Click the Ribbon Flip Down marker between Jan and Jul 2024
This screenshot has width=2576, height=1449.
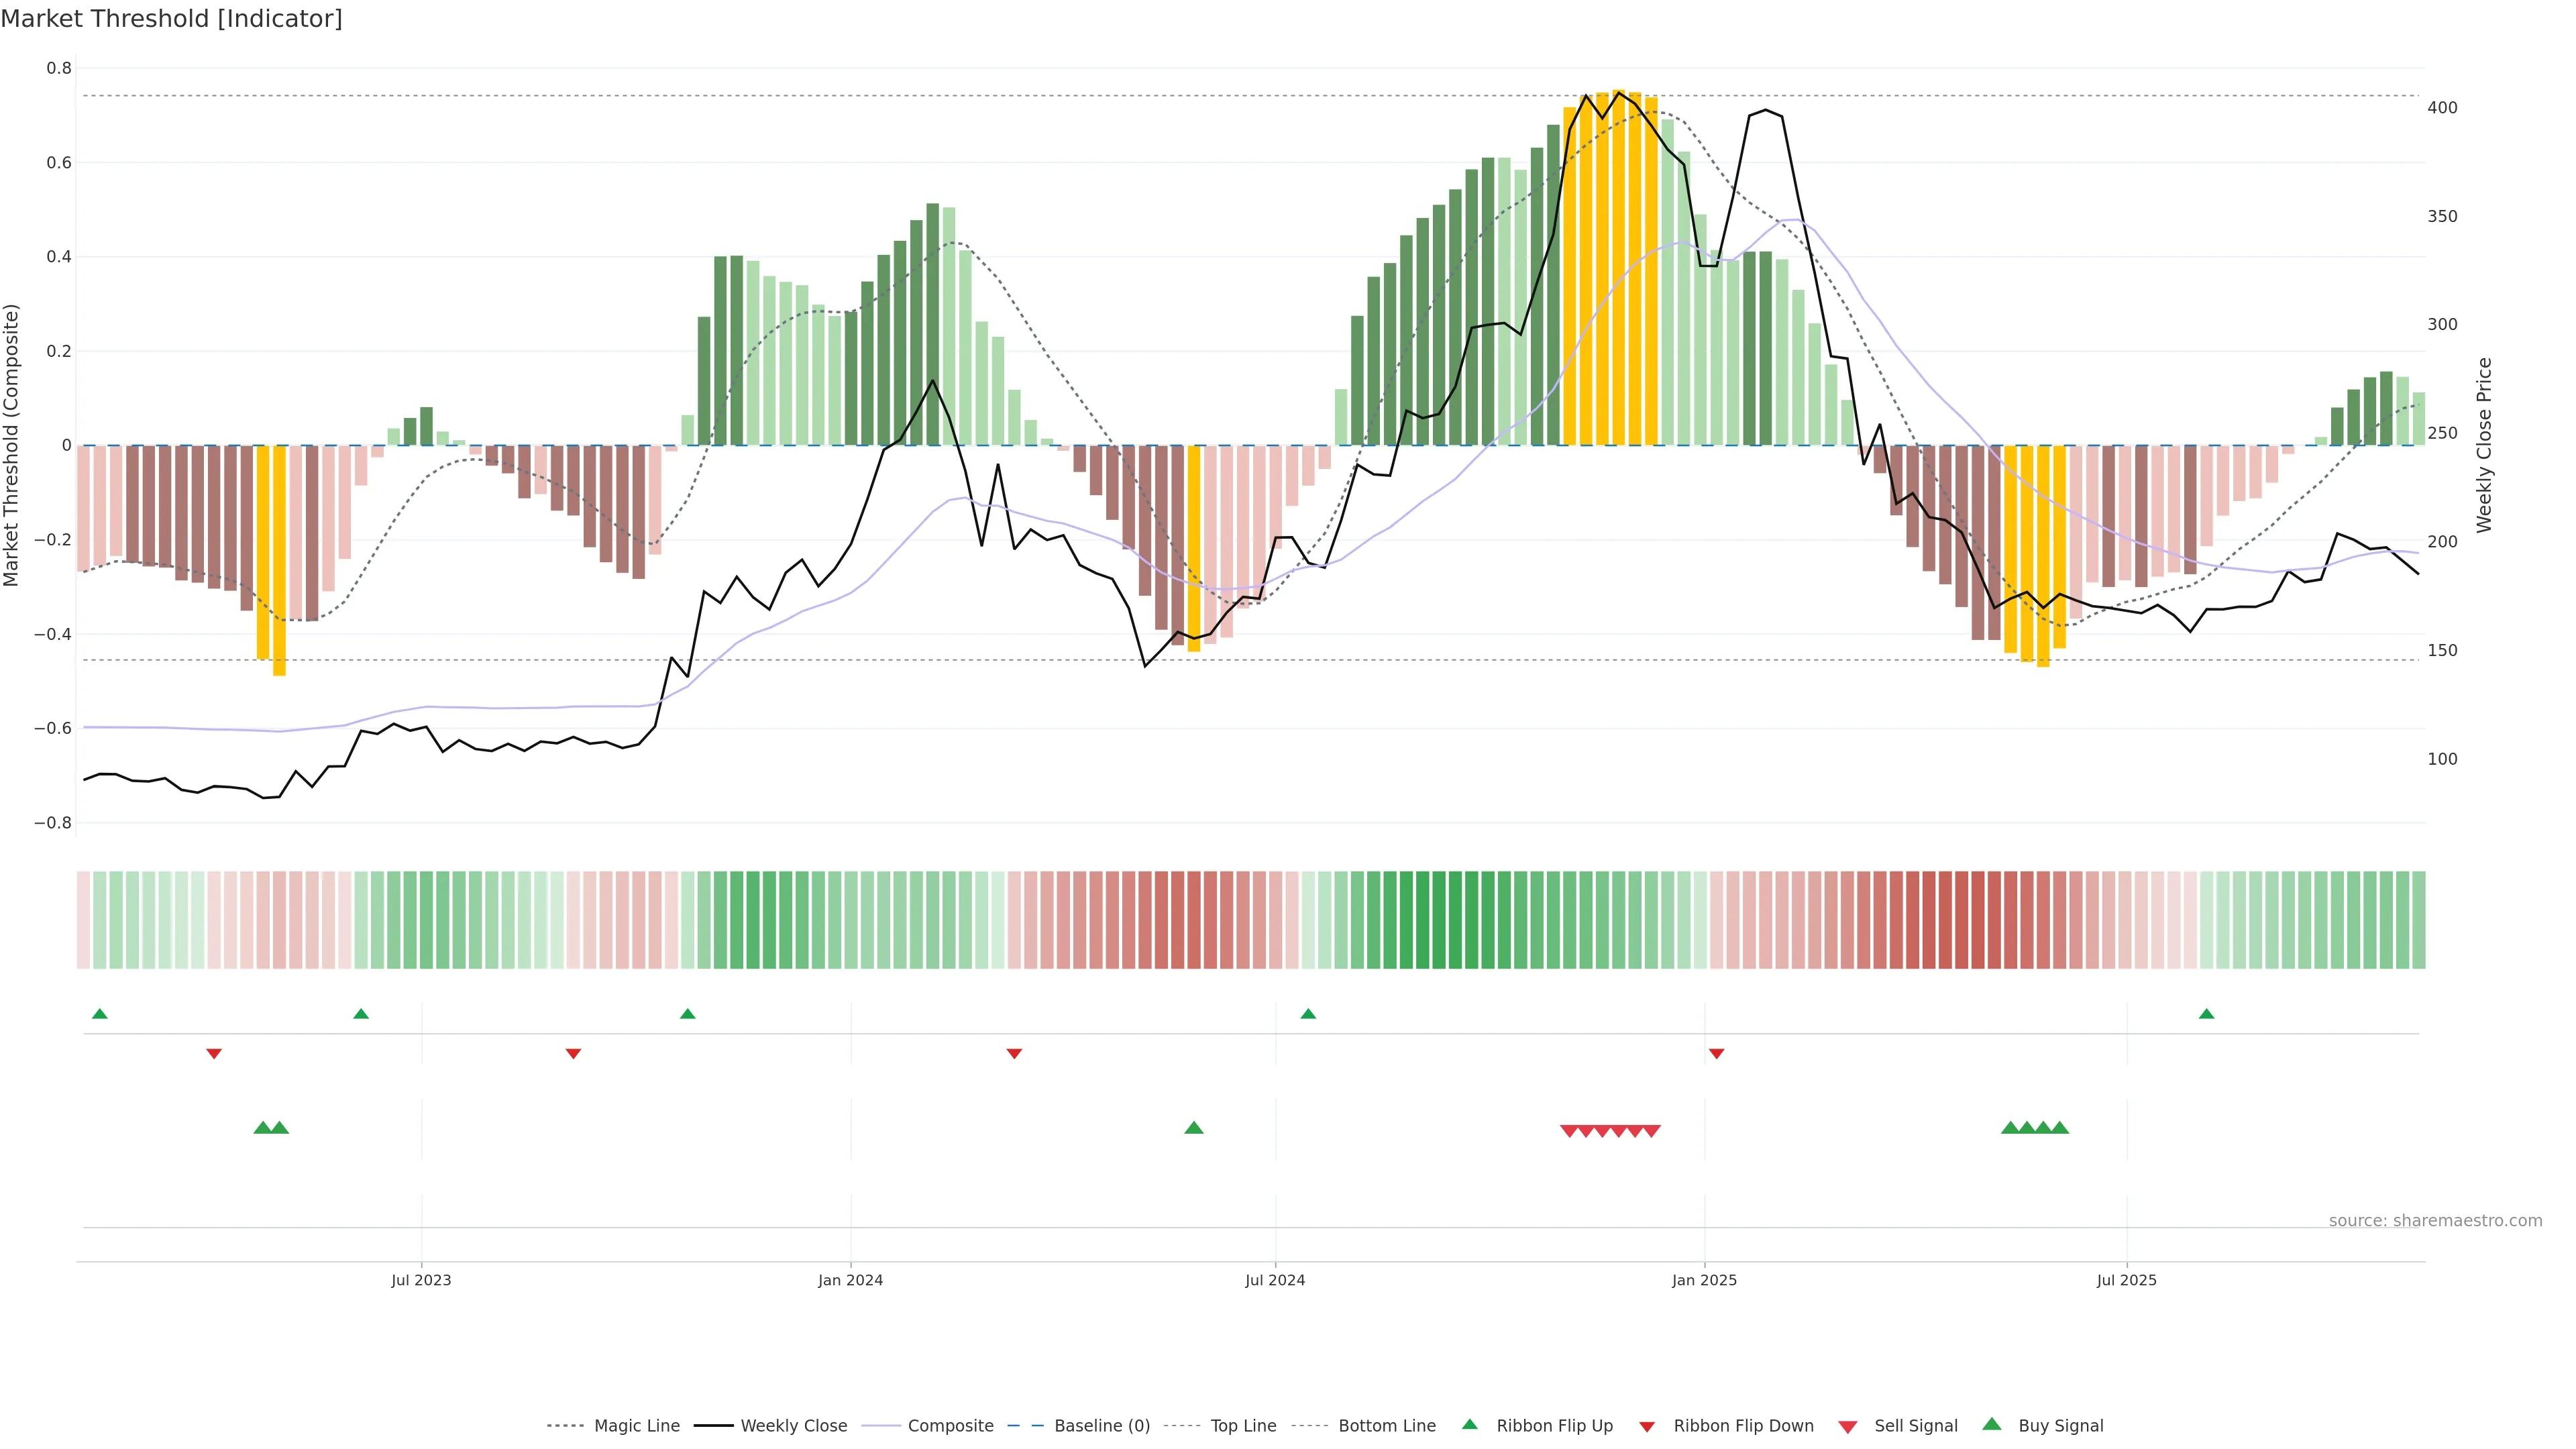point(1014,1053)
